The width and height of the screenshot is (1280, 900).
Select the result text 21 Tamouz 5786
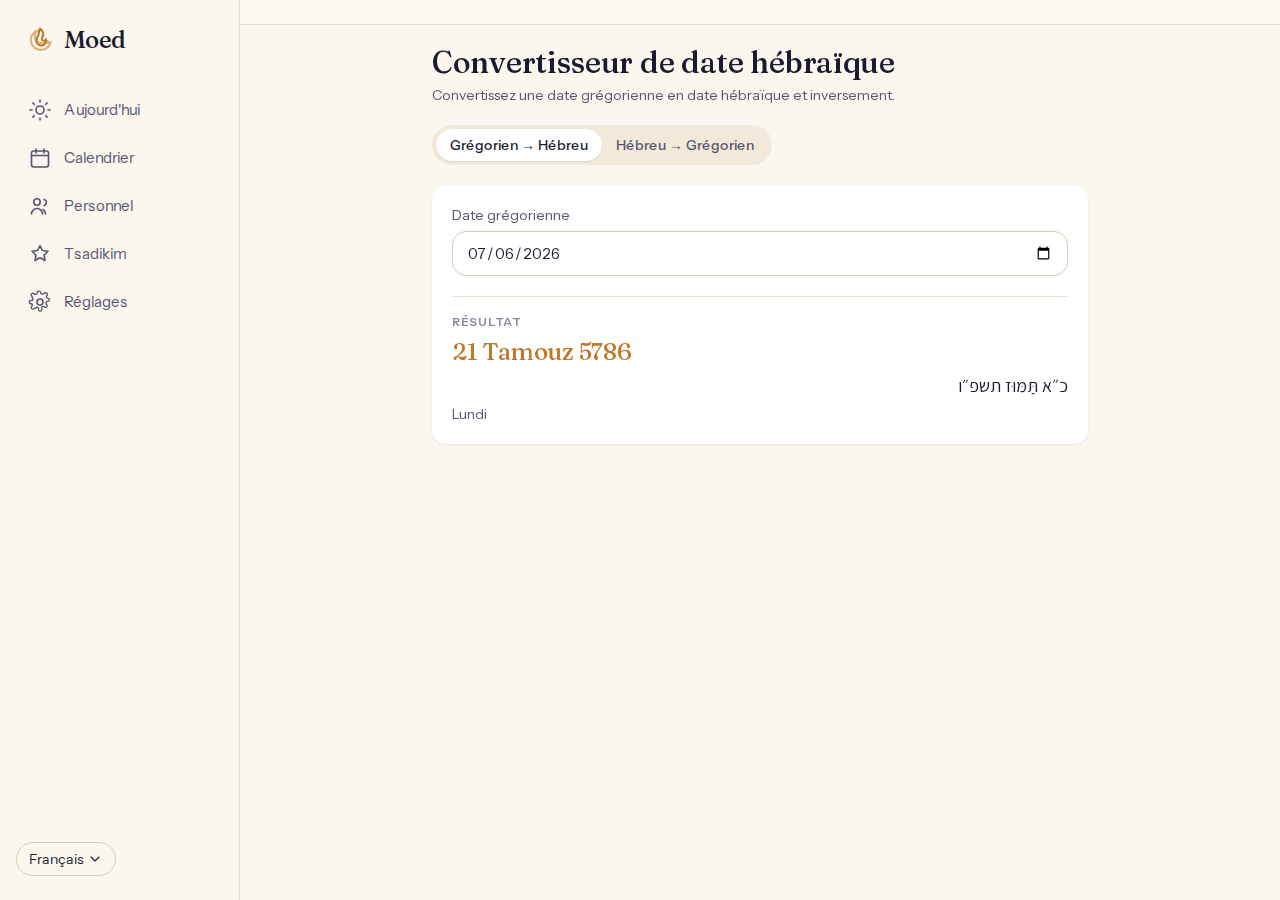(542, 352)
